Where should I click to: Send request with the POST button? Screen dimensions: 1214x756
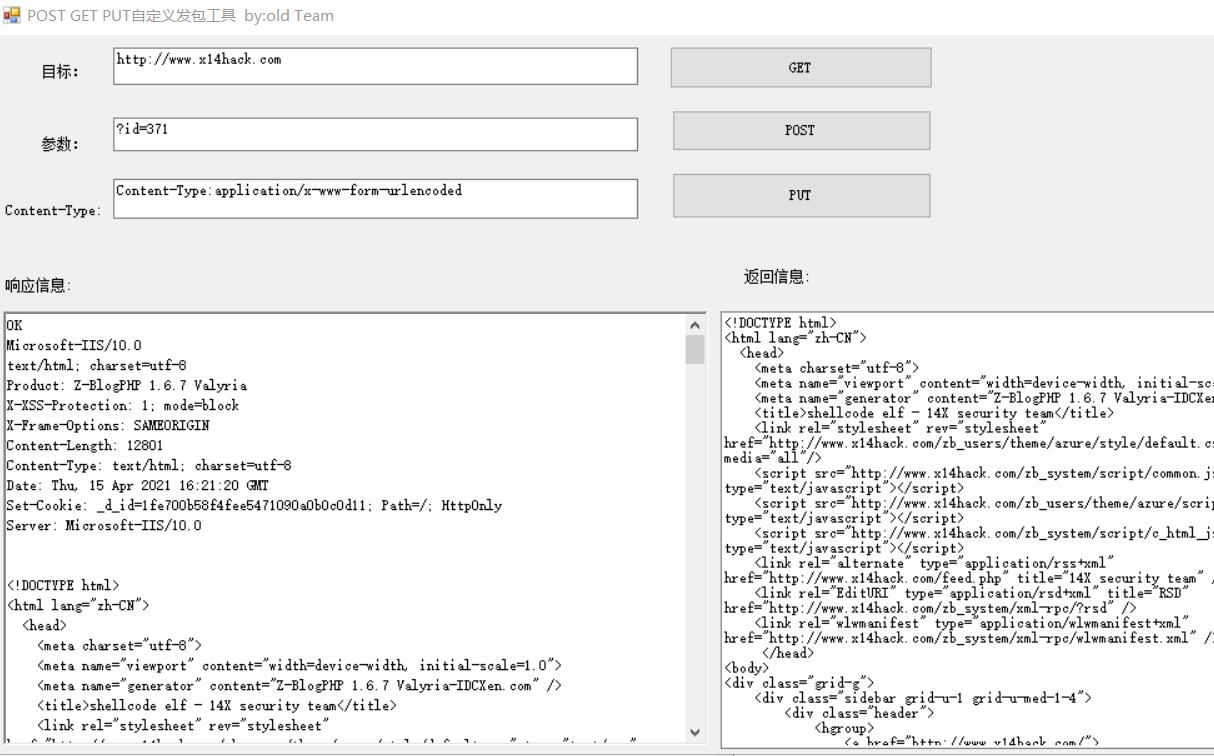point(801,131)
